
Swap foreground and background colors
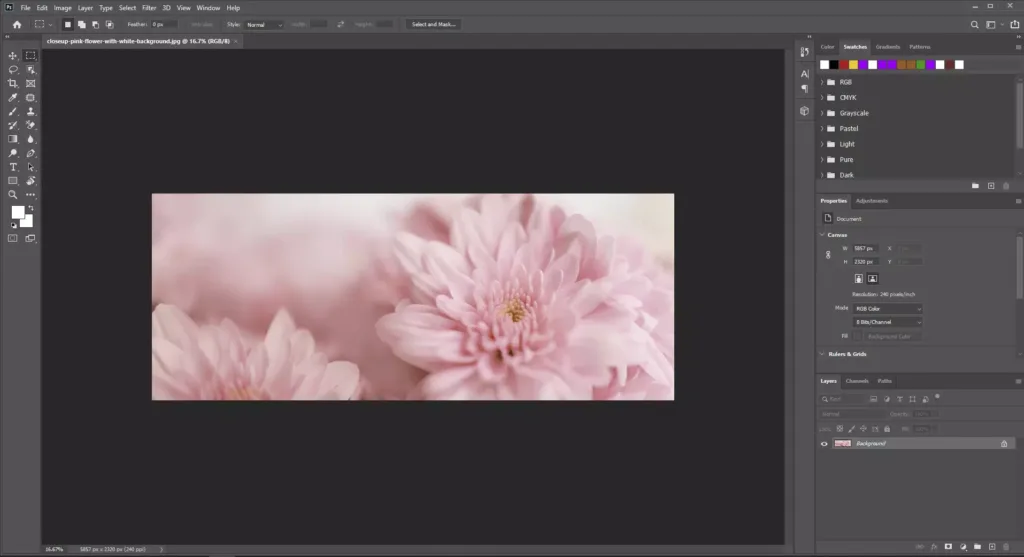(x=31, y=208)
